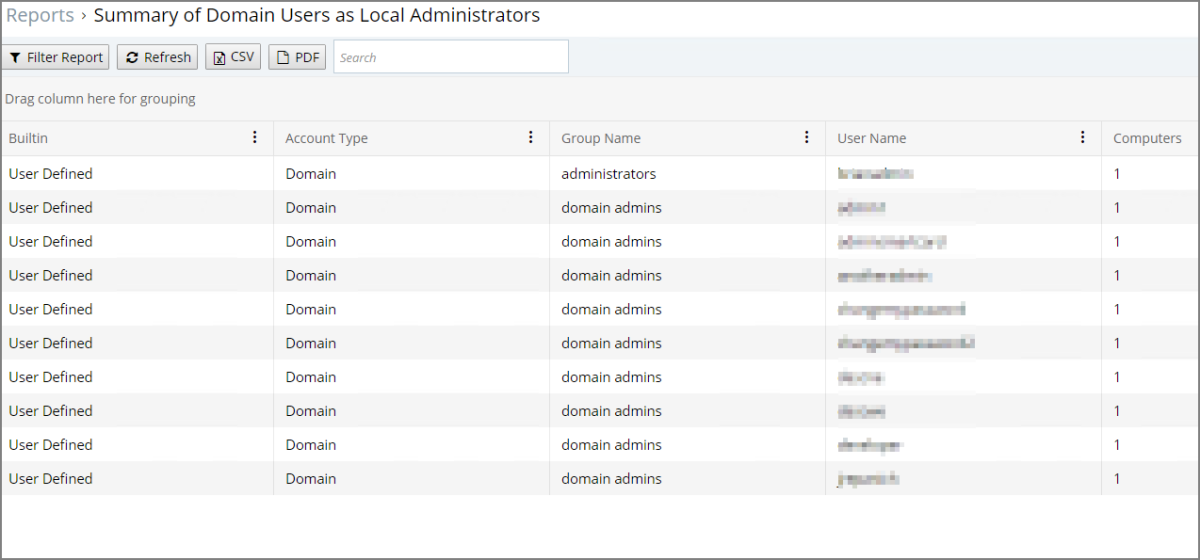Image resolution: width=1200 pixels, height=560 pixels.
Task: Click the first row's User Defined cell
Action: click(x=50, y=174)
